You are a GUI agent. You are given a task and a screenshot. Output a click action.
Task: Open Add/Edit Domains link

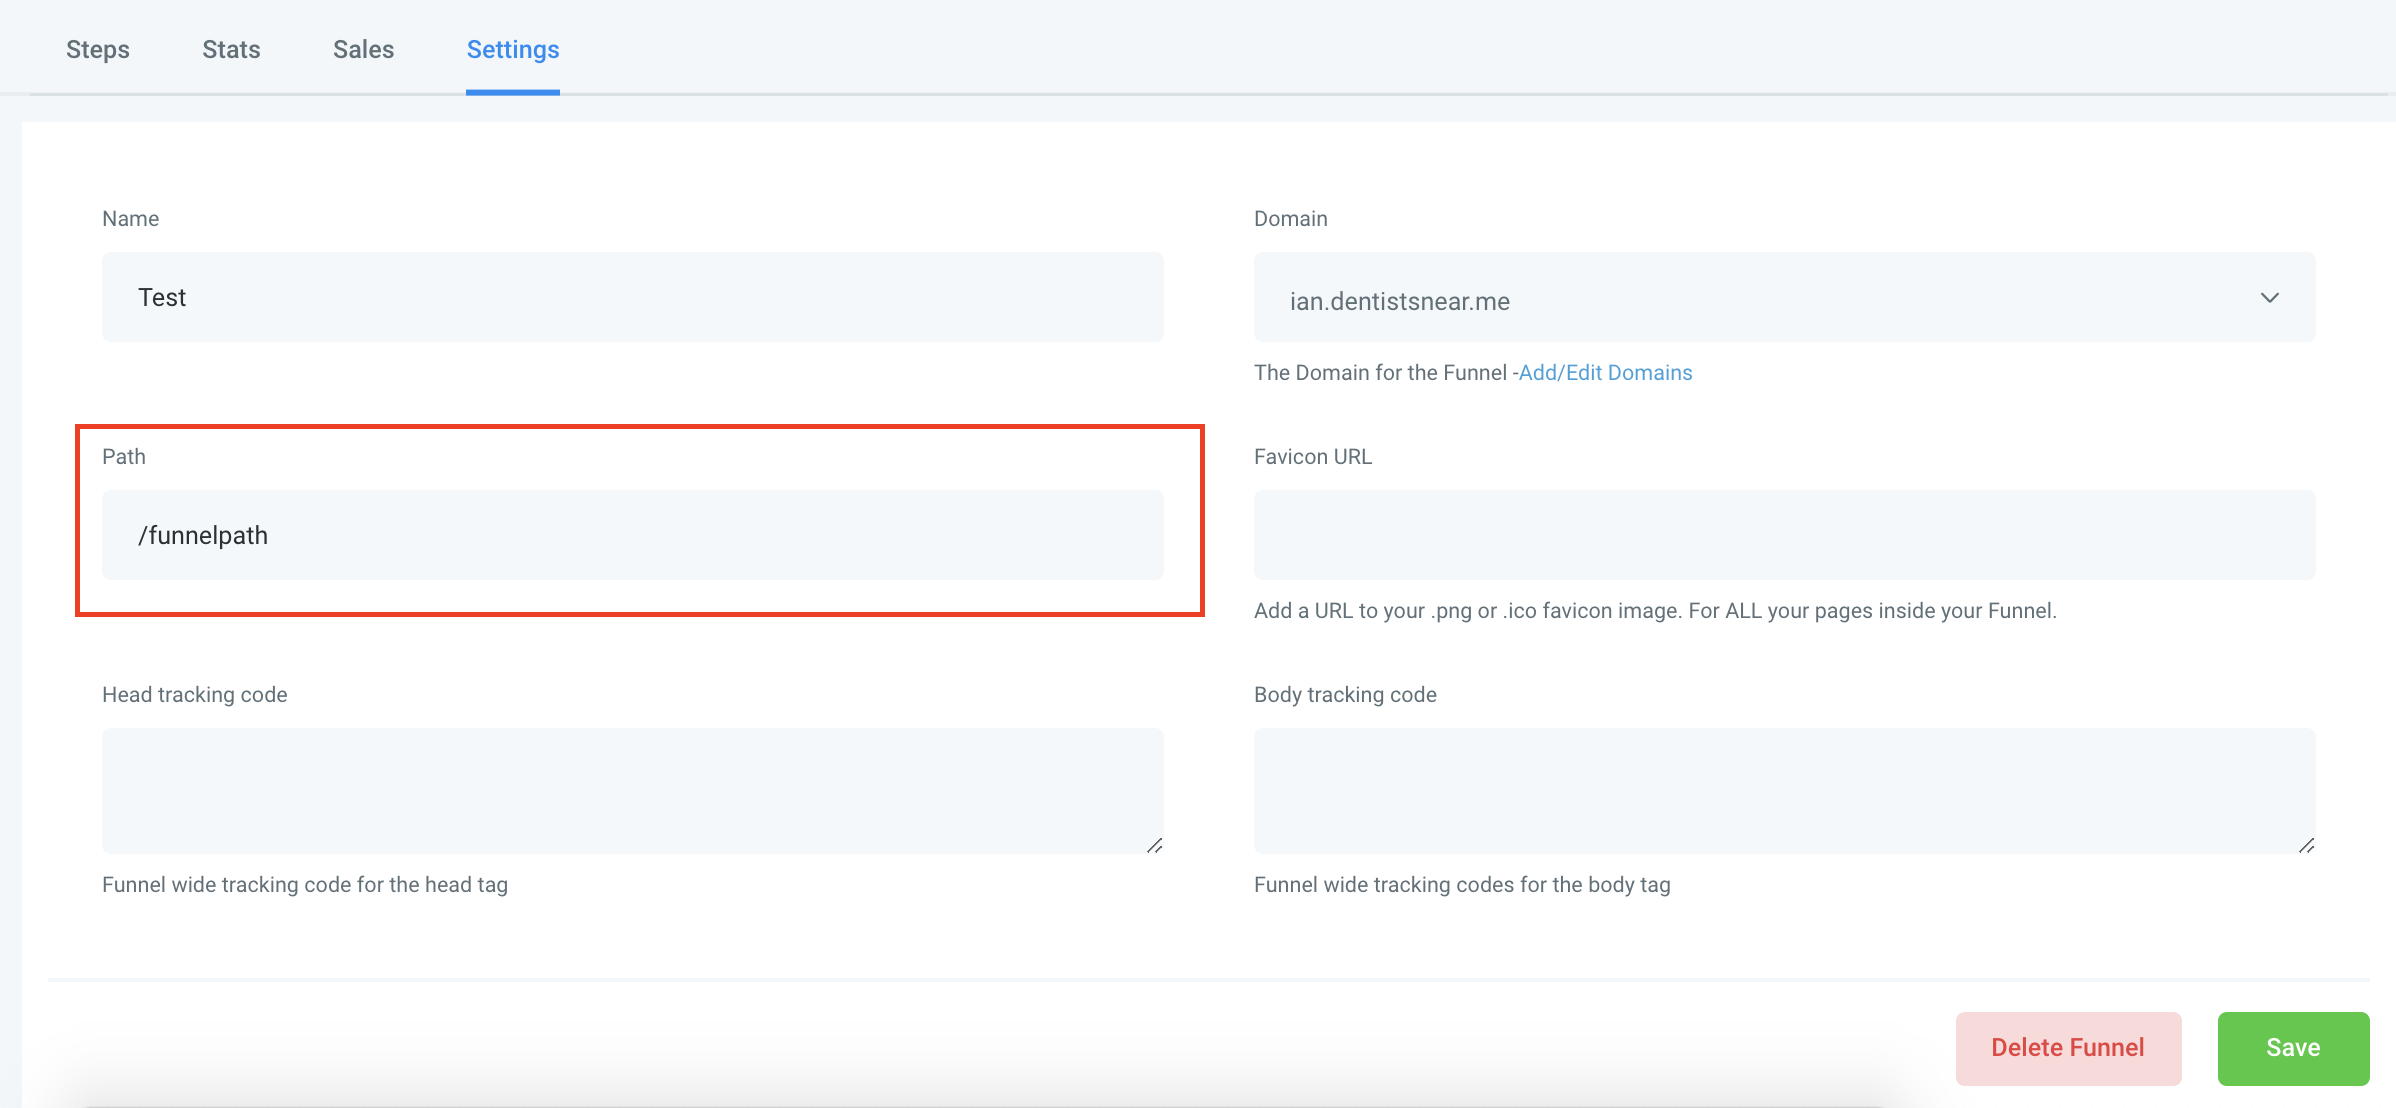click(x=1604, y=372)
